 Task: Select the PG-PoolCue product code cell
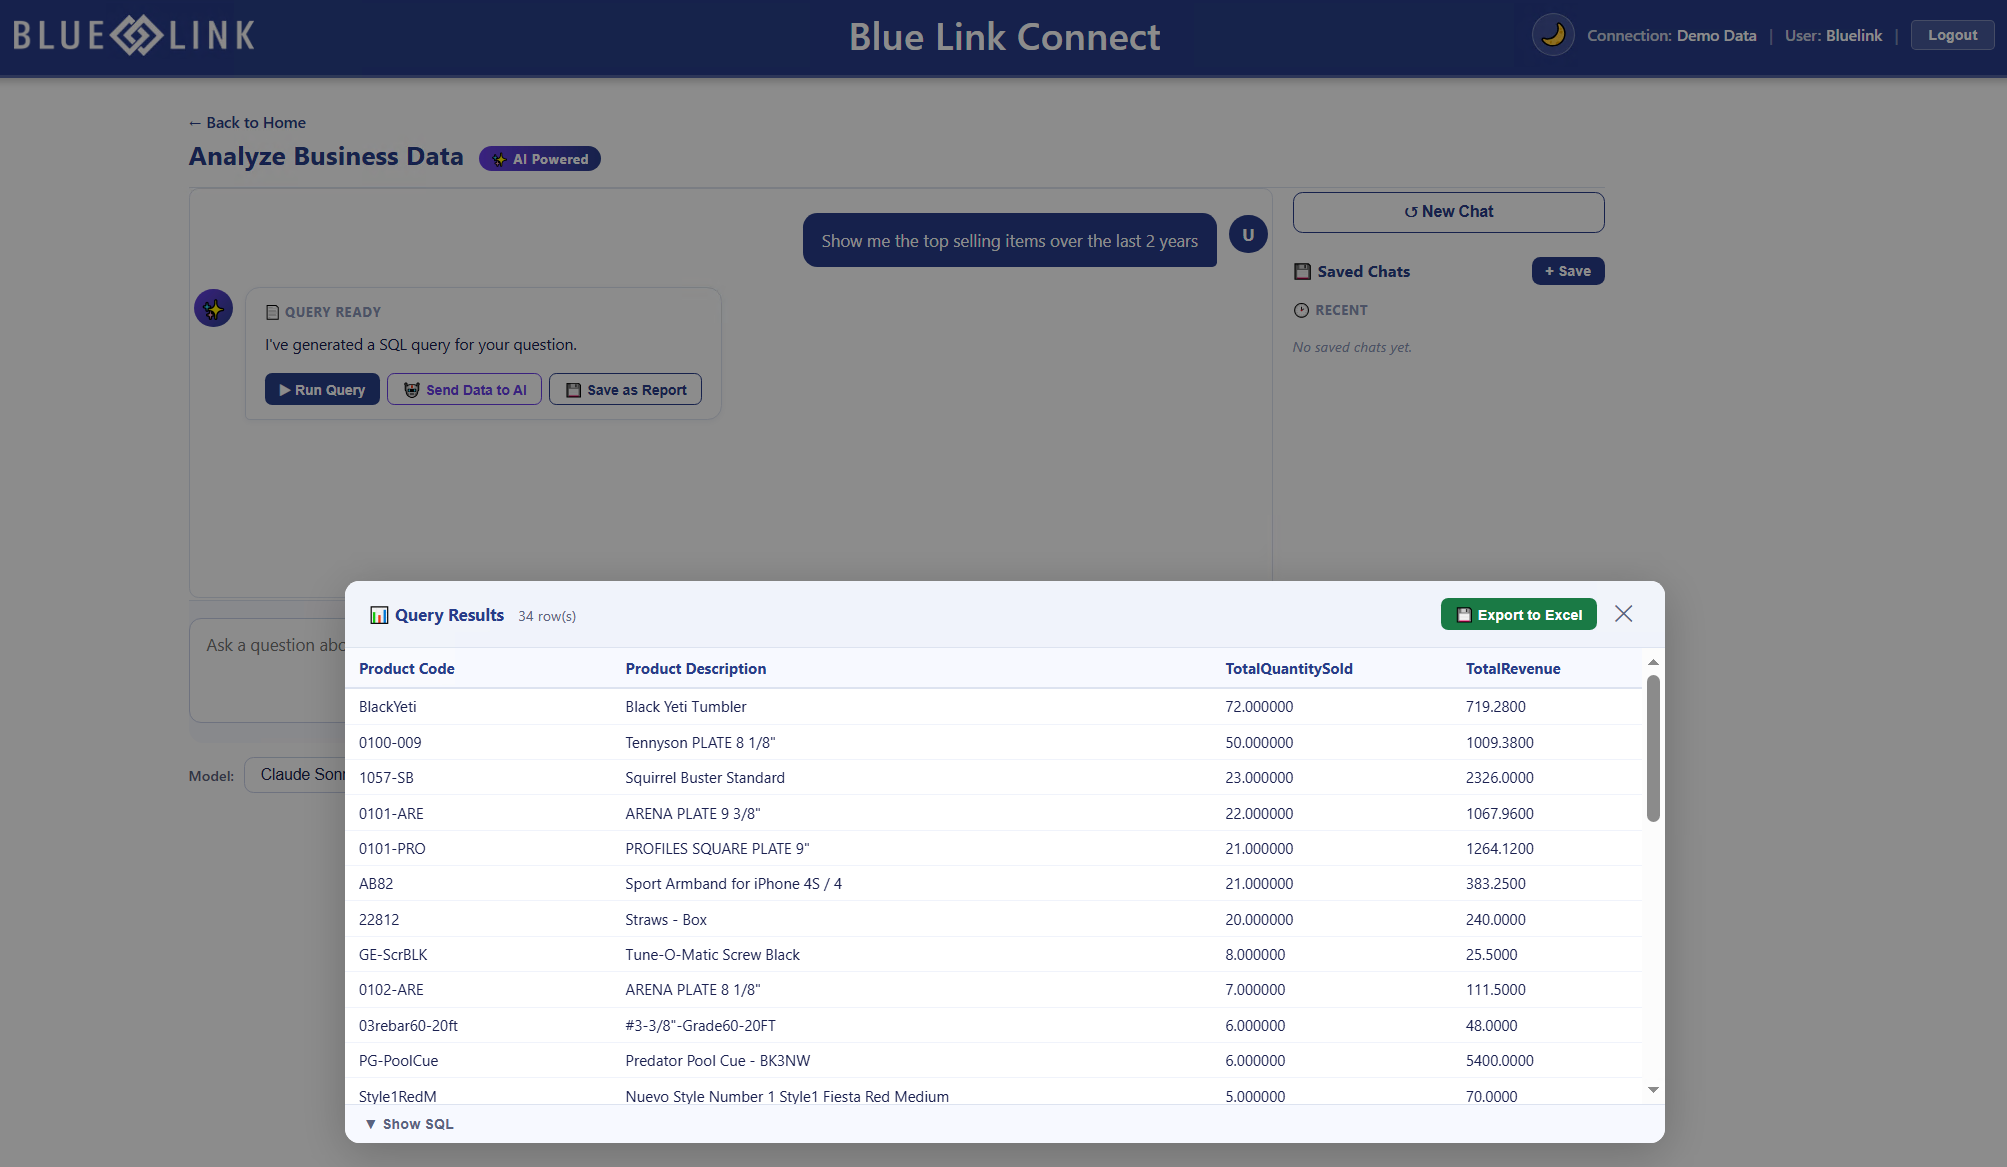tap(398, 1061)
